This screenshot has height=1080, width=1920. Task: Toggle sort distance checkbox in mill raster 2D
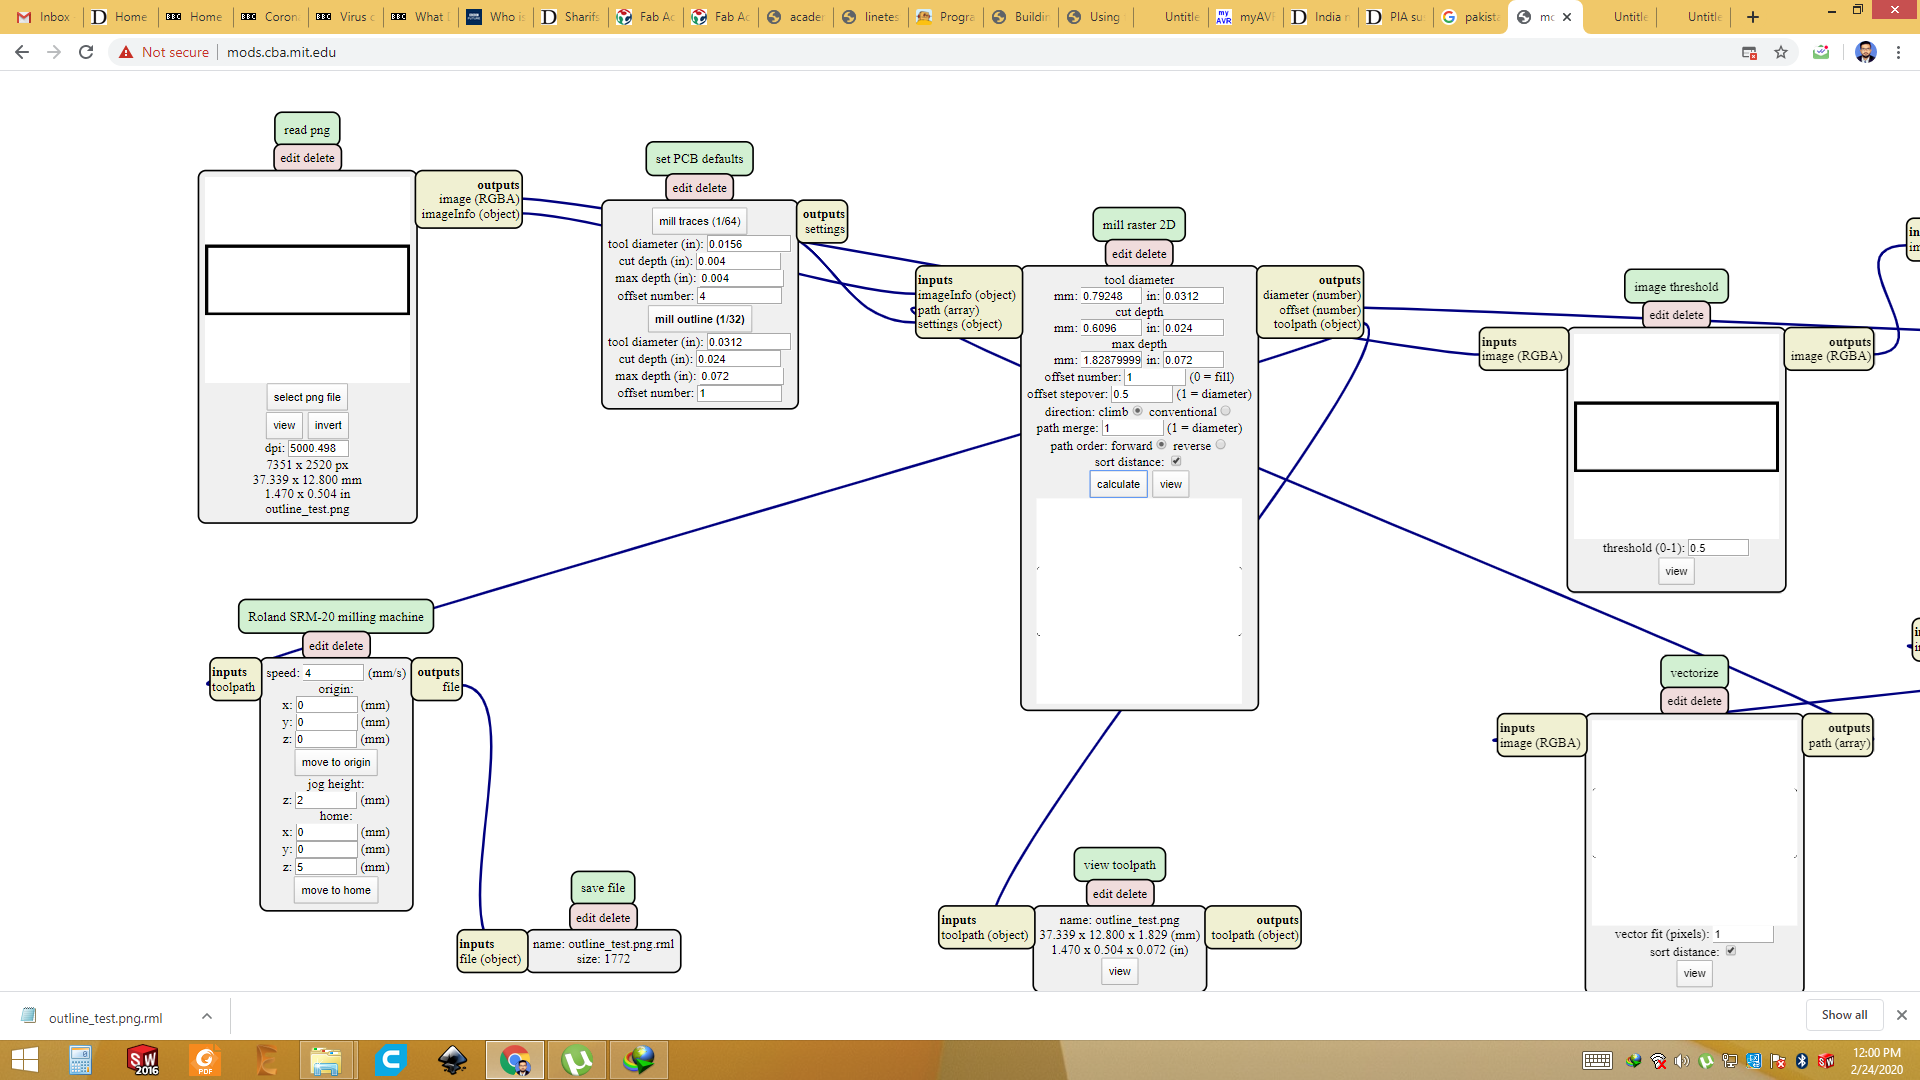coord(1176,461)
